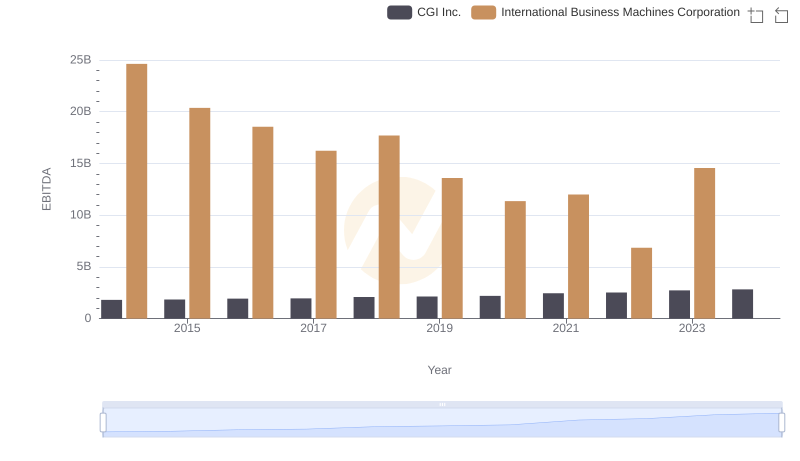Click the IBM bar for 2018
The width and height of the screenshot is (800, 461).
(x=389, y=227)
